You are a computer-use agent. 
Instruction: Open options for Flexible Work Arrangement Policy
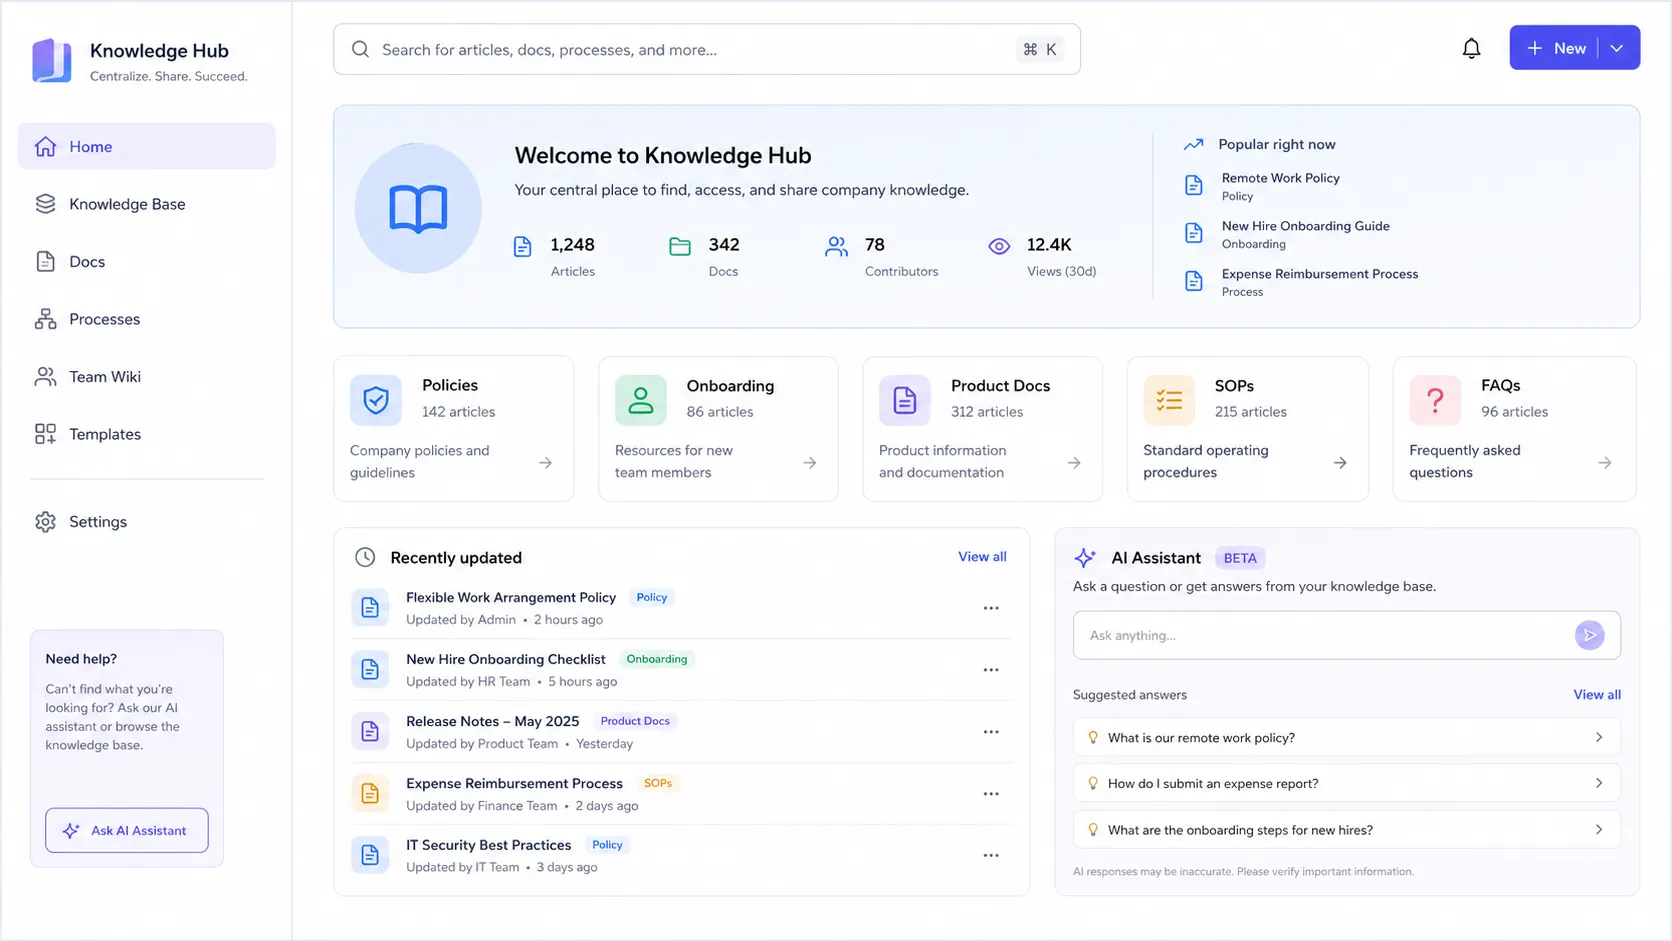(991, 608)
